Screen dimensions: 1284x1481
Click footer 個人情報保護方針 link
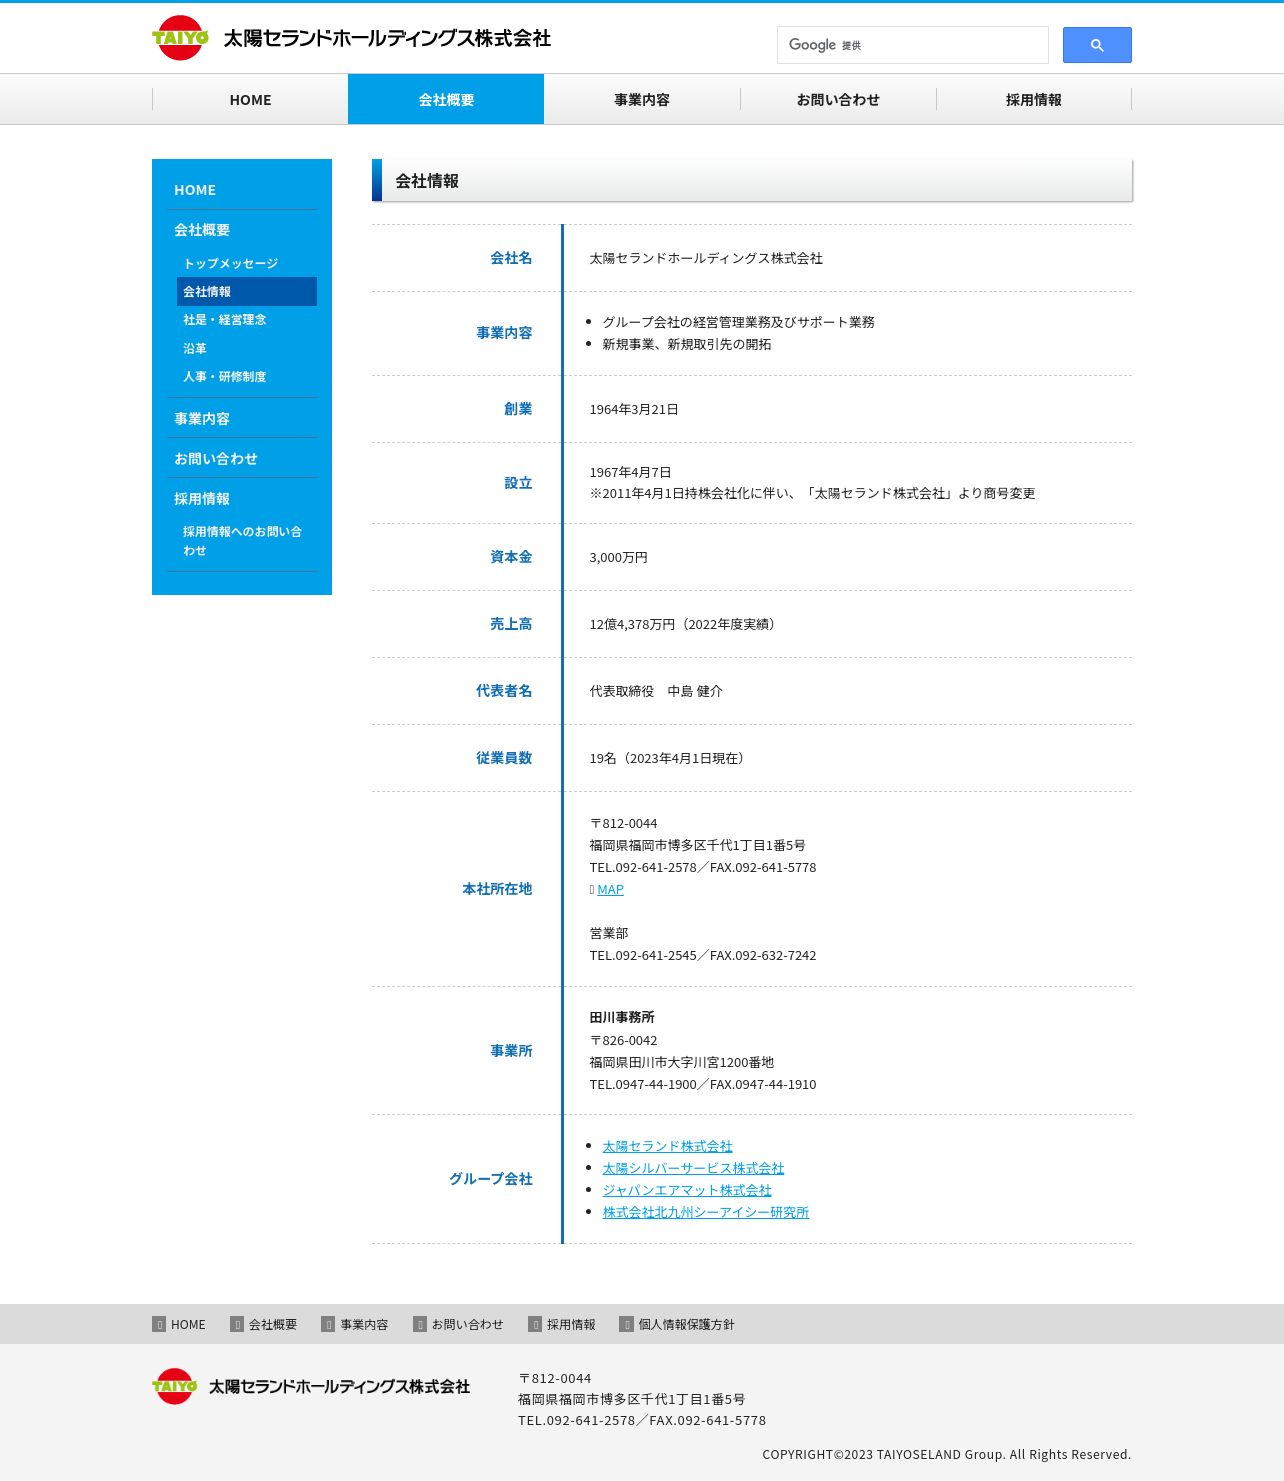[x=686, y=1324]
